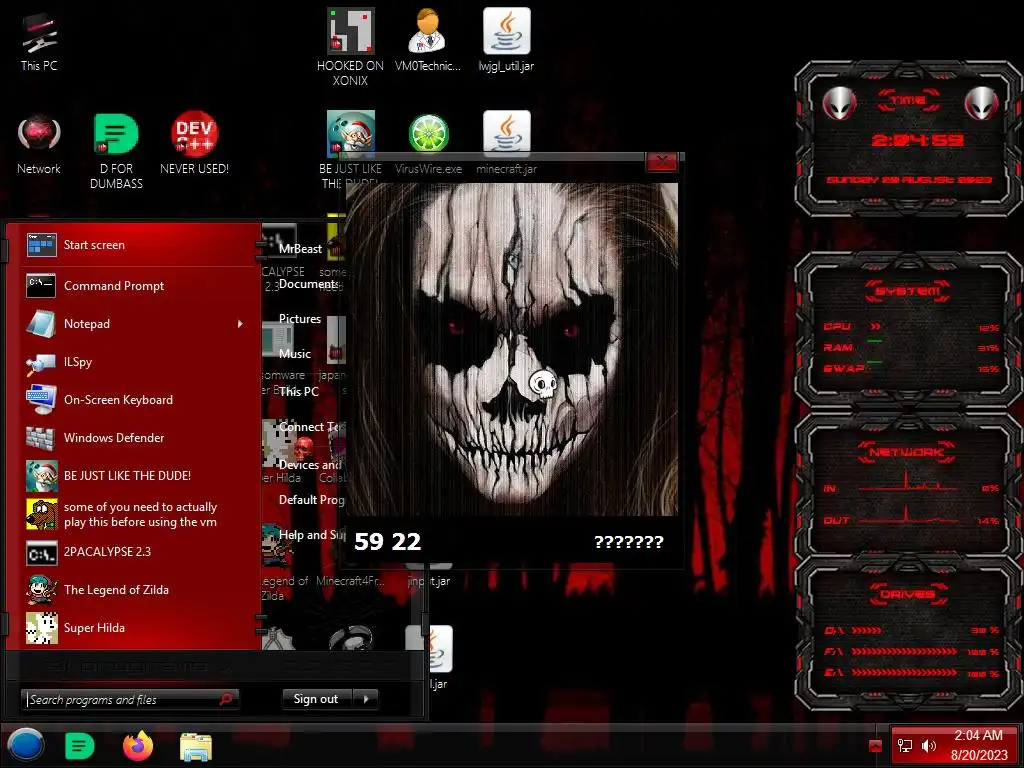
Task: Open D FOR DUMBASS desktop icon
Action: (x=116, y=152)
